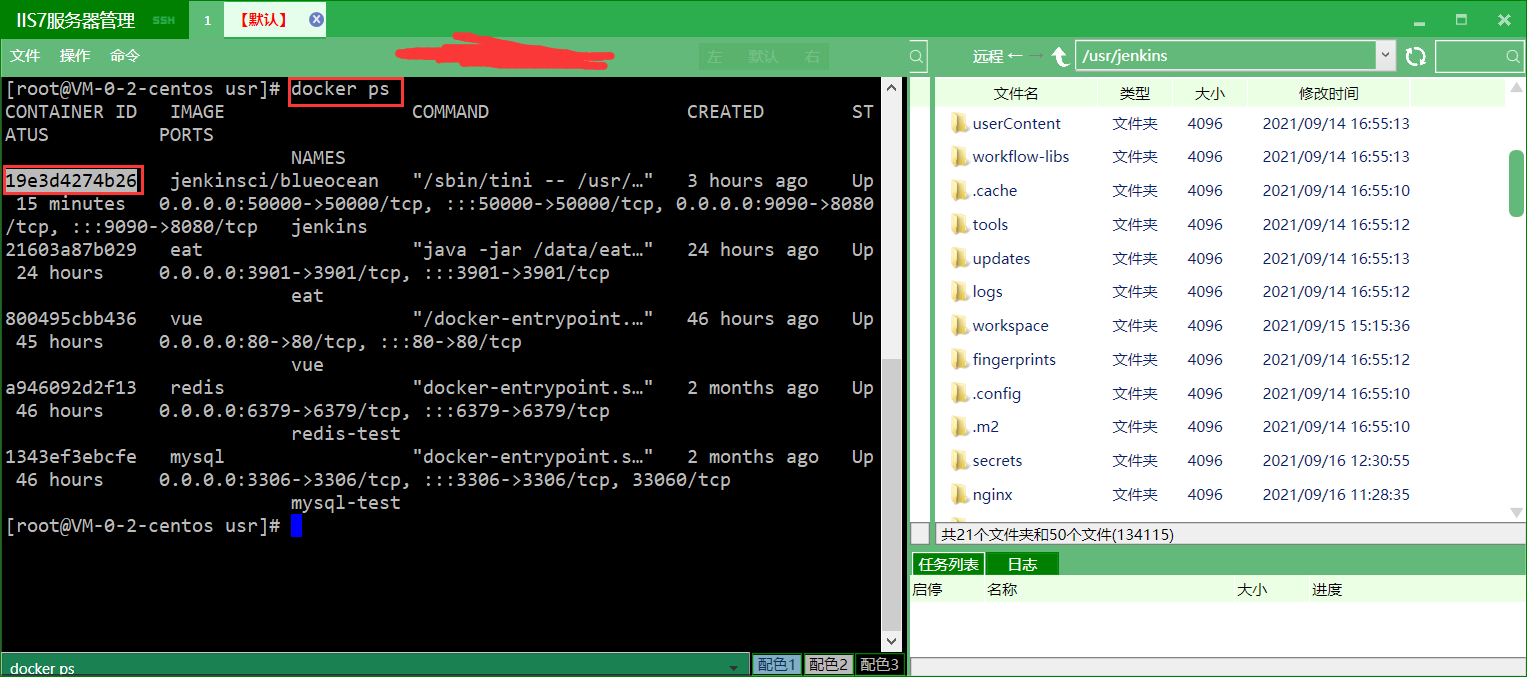Image resolution: width=1527 pixels, height=677 pixels.
Task: Click the SSH label in title bar
Action: pos(163,20)
